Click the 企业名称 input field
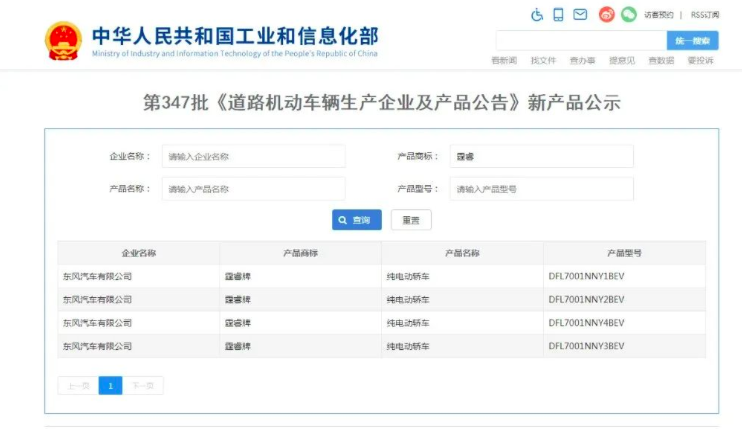742x429 pixels. pos(253,157)
